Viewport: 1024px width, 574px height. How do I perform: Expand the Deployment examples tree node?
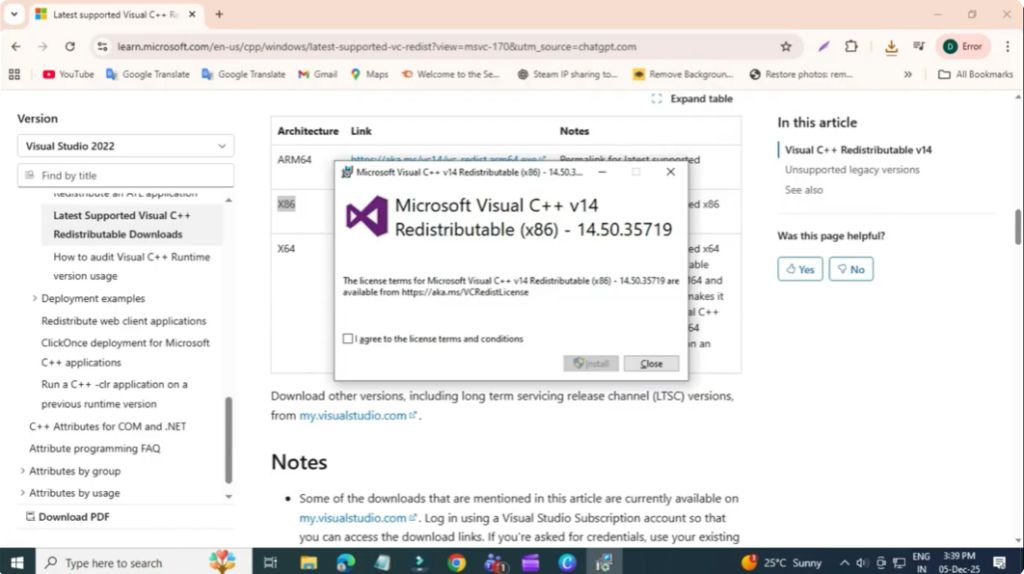[35, 298]
